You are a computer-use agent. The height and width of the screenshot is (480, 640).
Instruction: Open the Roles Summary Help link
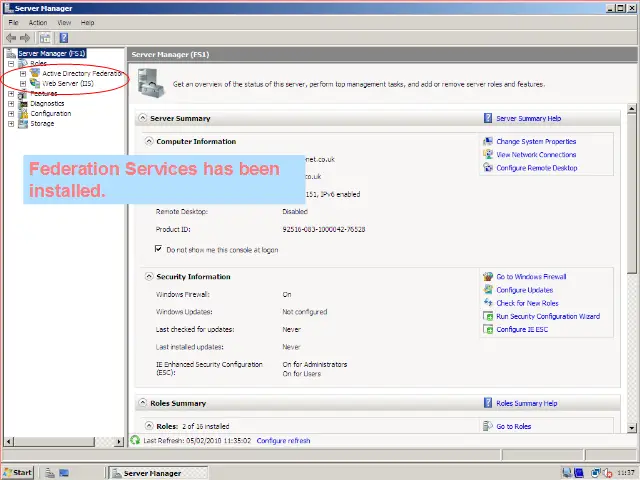tap(527, 403)
